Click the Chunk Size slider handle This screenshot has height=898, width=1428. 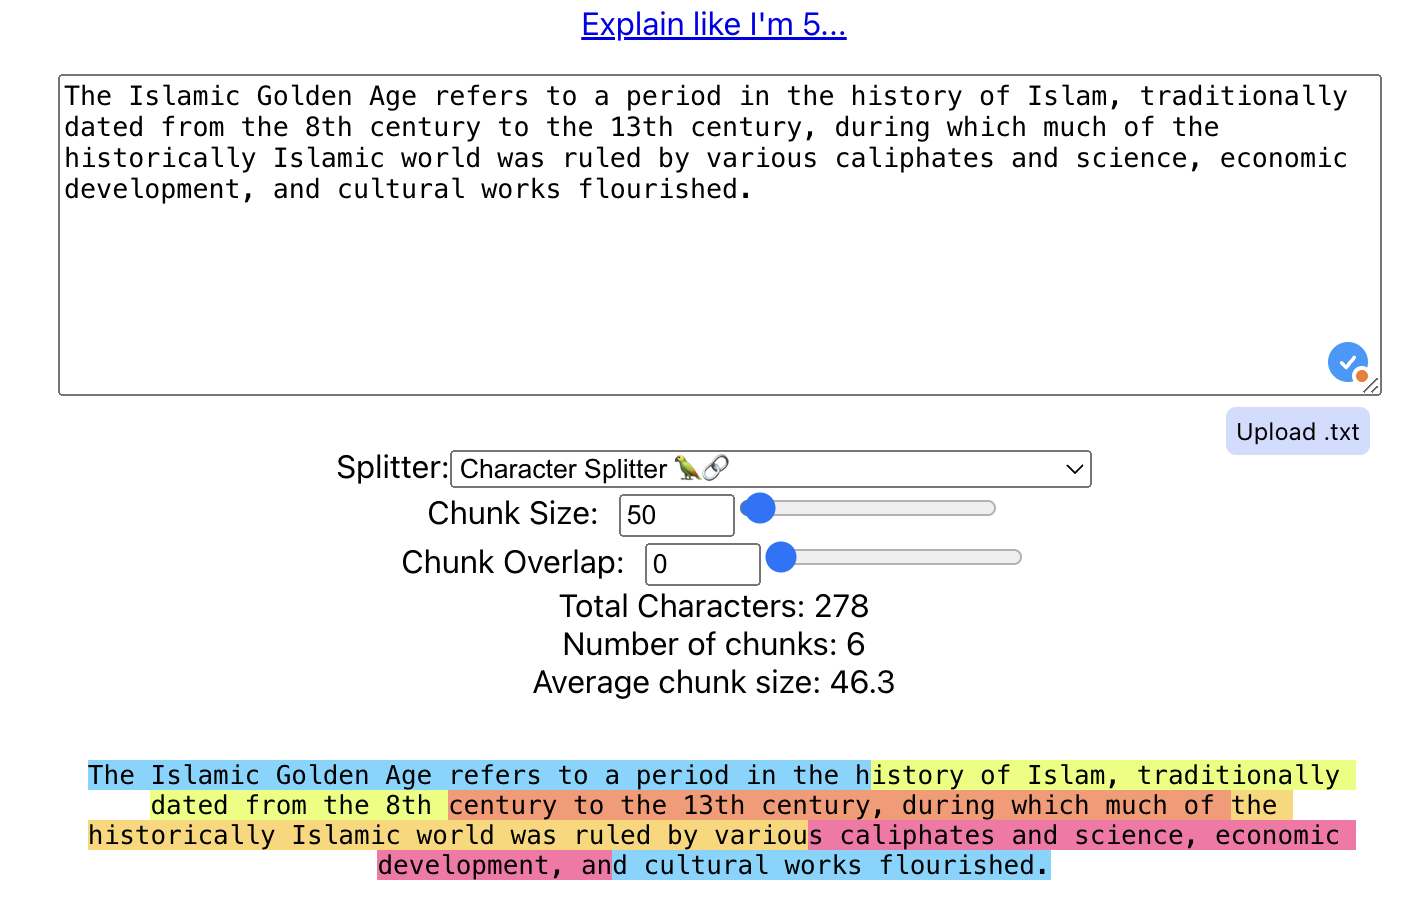pos(759,508)
